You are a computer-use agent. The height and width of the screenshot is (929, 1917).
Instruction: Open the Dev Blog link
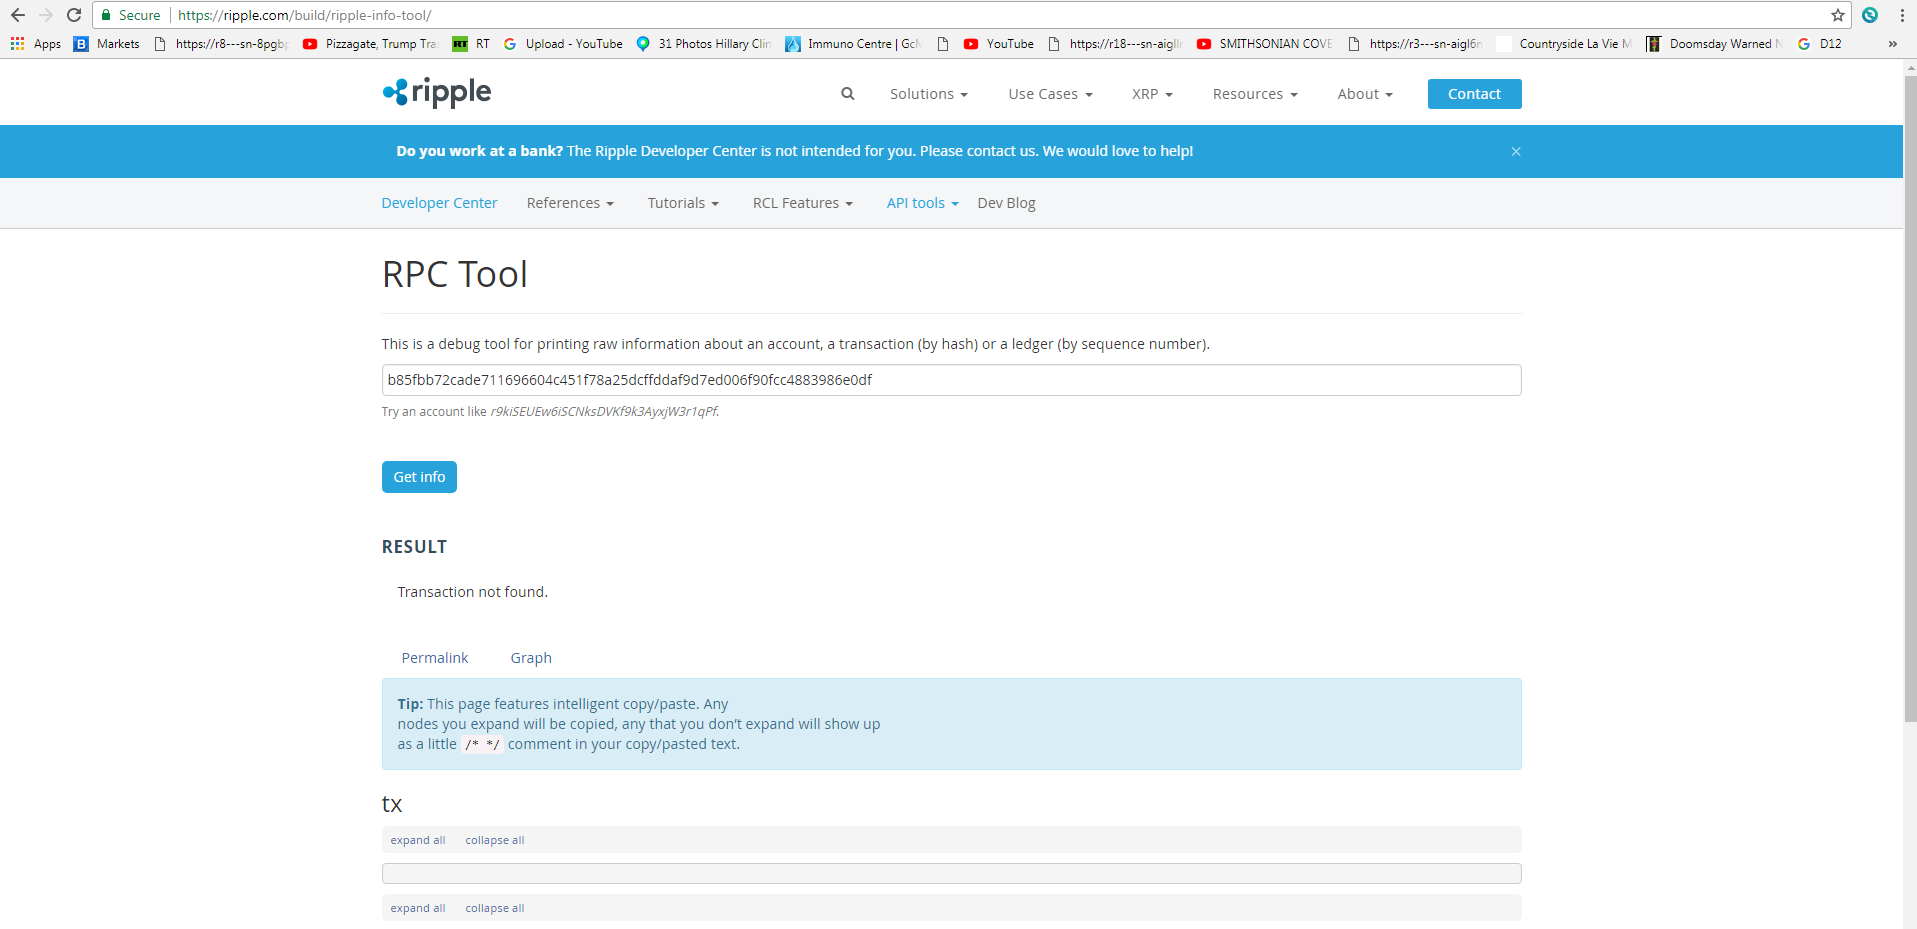1006,203
